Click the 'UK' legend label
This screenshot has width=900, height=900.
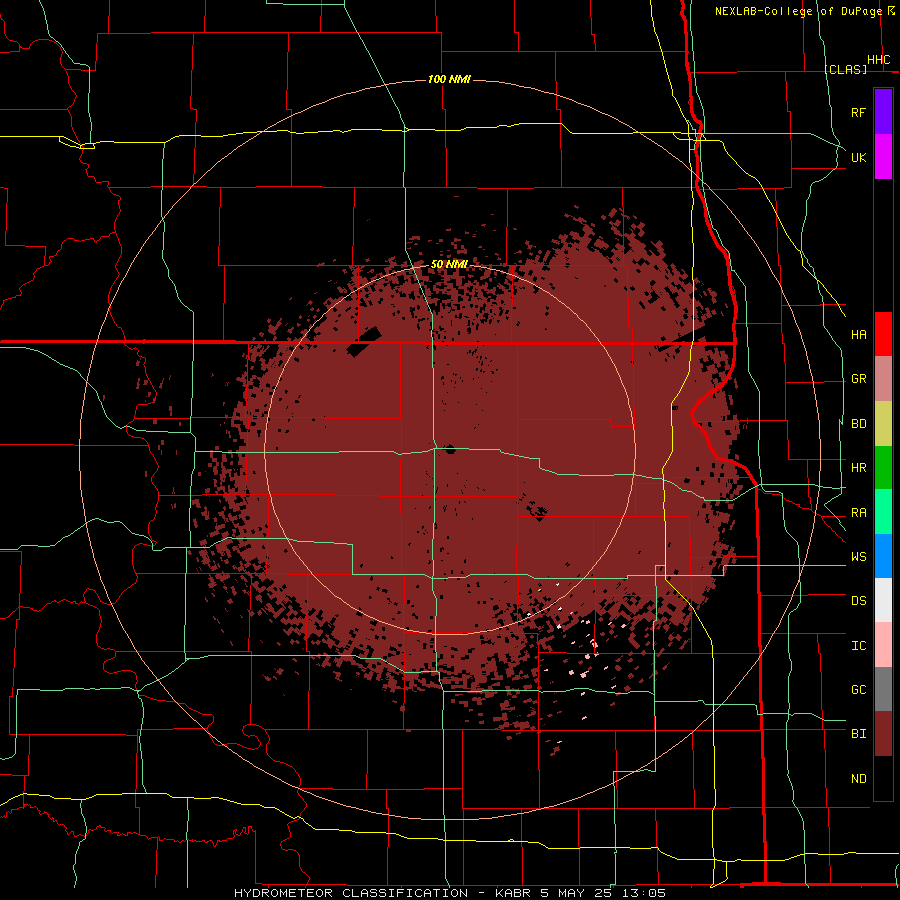coord(859,157)
